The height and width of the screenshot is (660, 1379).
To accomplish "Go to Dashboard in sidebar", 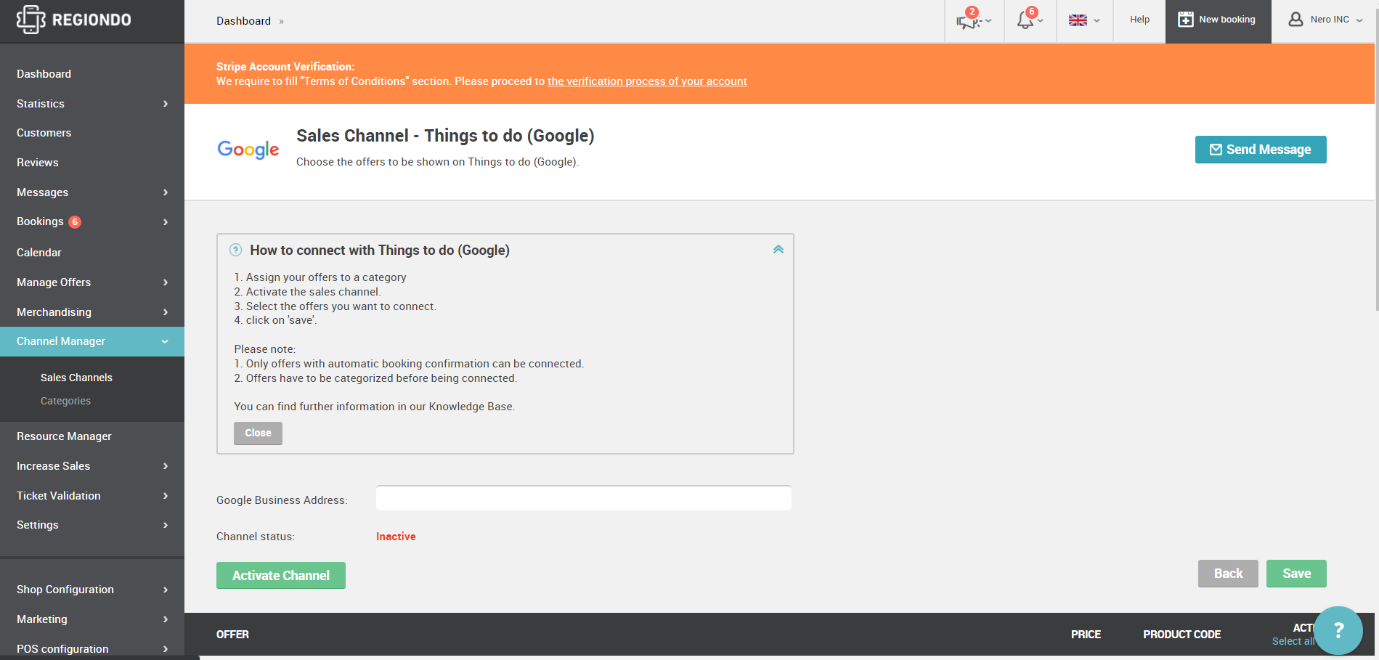I will 44,74.
